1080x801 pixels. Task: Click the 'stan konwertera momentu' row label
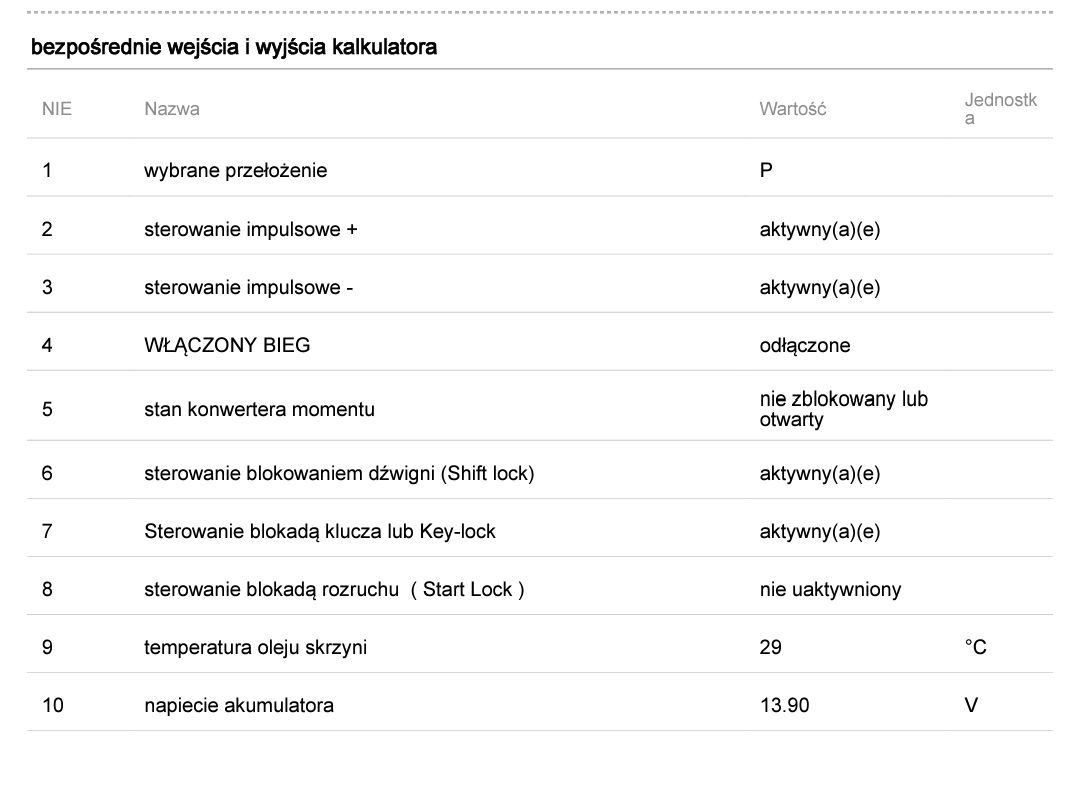coord(259,409)
